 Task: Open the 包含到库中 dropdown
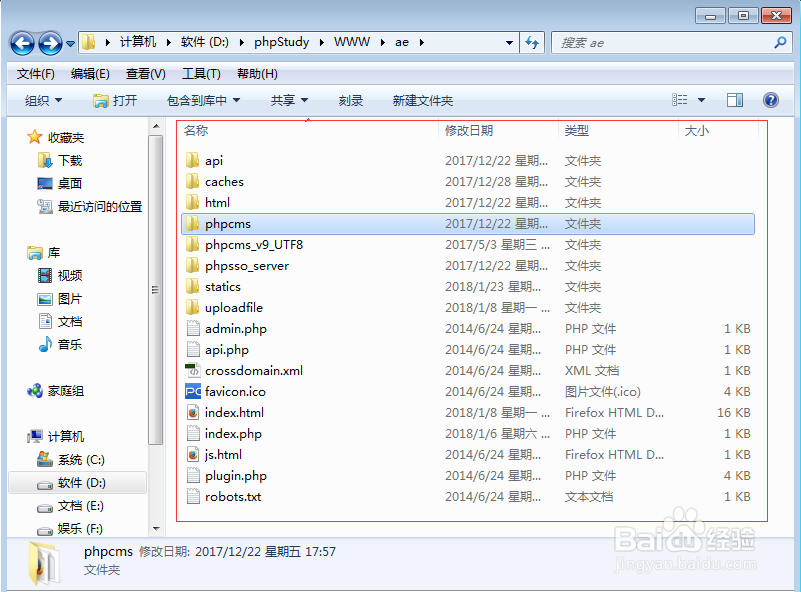click(x=203, y=101)
